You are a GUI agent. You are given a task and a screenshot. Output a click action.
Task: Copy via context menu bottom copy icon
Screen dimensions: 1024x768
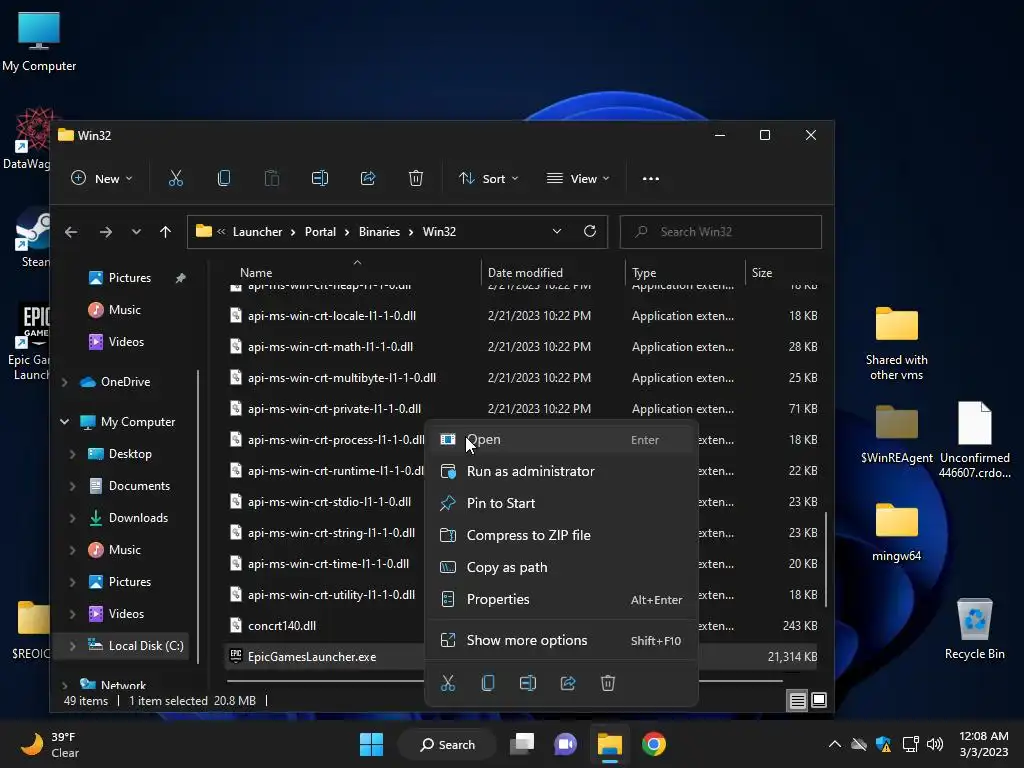point(488,683)
